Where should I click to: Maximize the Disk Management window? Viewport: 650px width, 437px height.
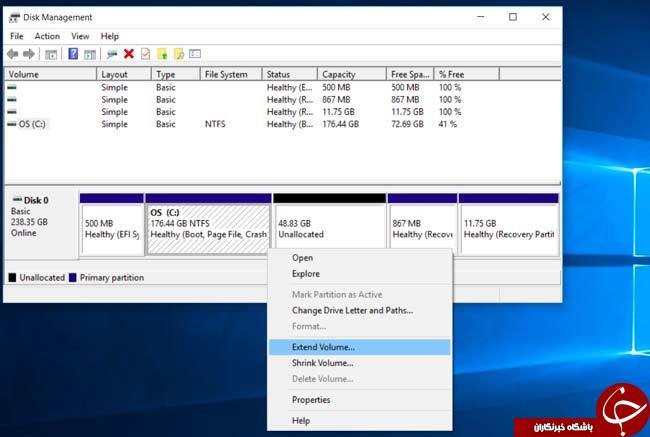(513, 17)
